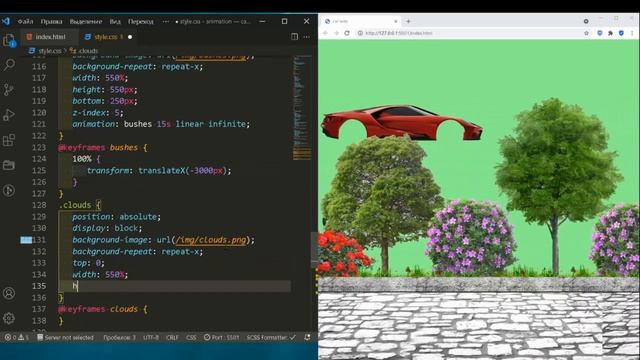
Task: Click the line number 128 in gutter
Action: point(39,205)
